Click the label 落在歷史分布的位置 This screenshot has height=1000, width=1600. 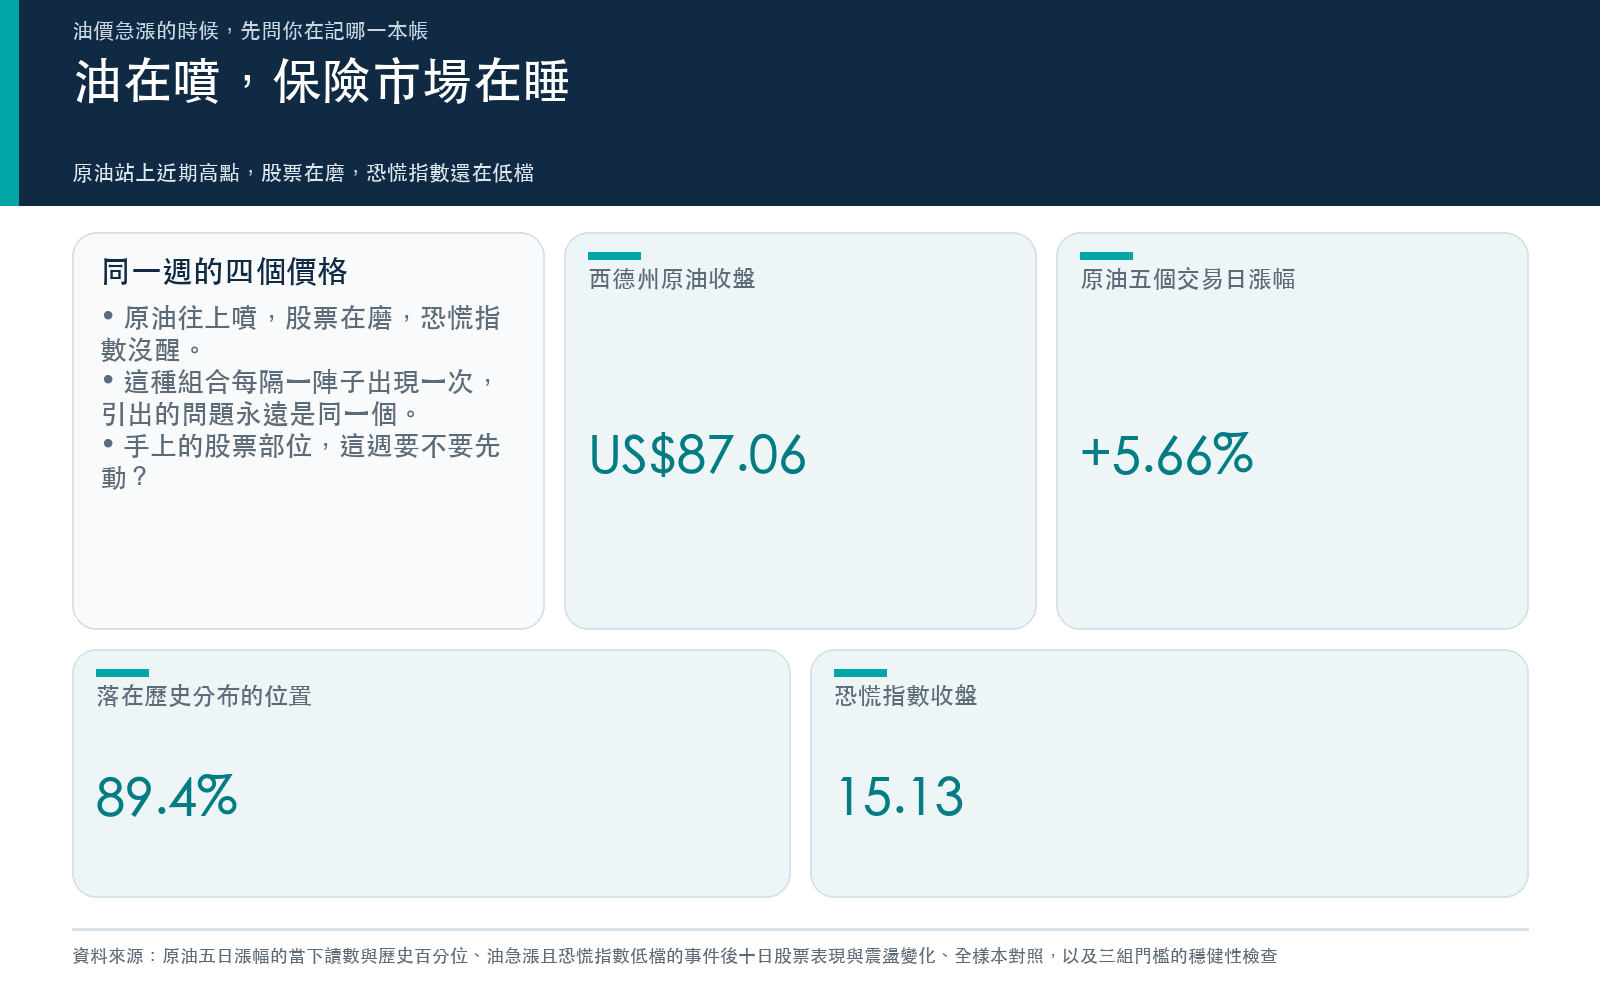click(x=204, y=696)
